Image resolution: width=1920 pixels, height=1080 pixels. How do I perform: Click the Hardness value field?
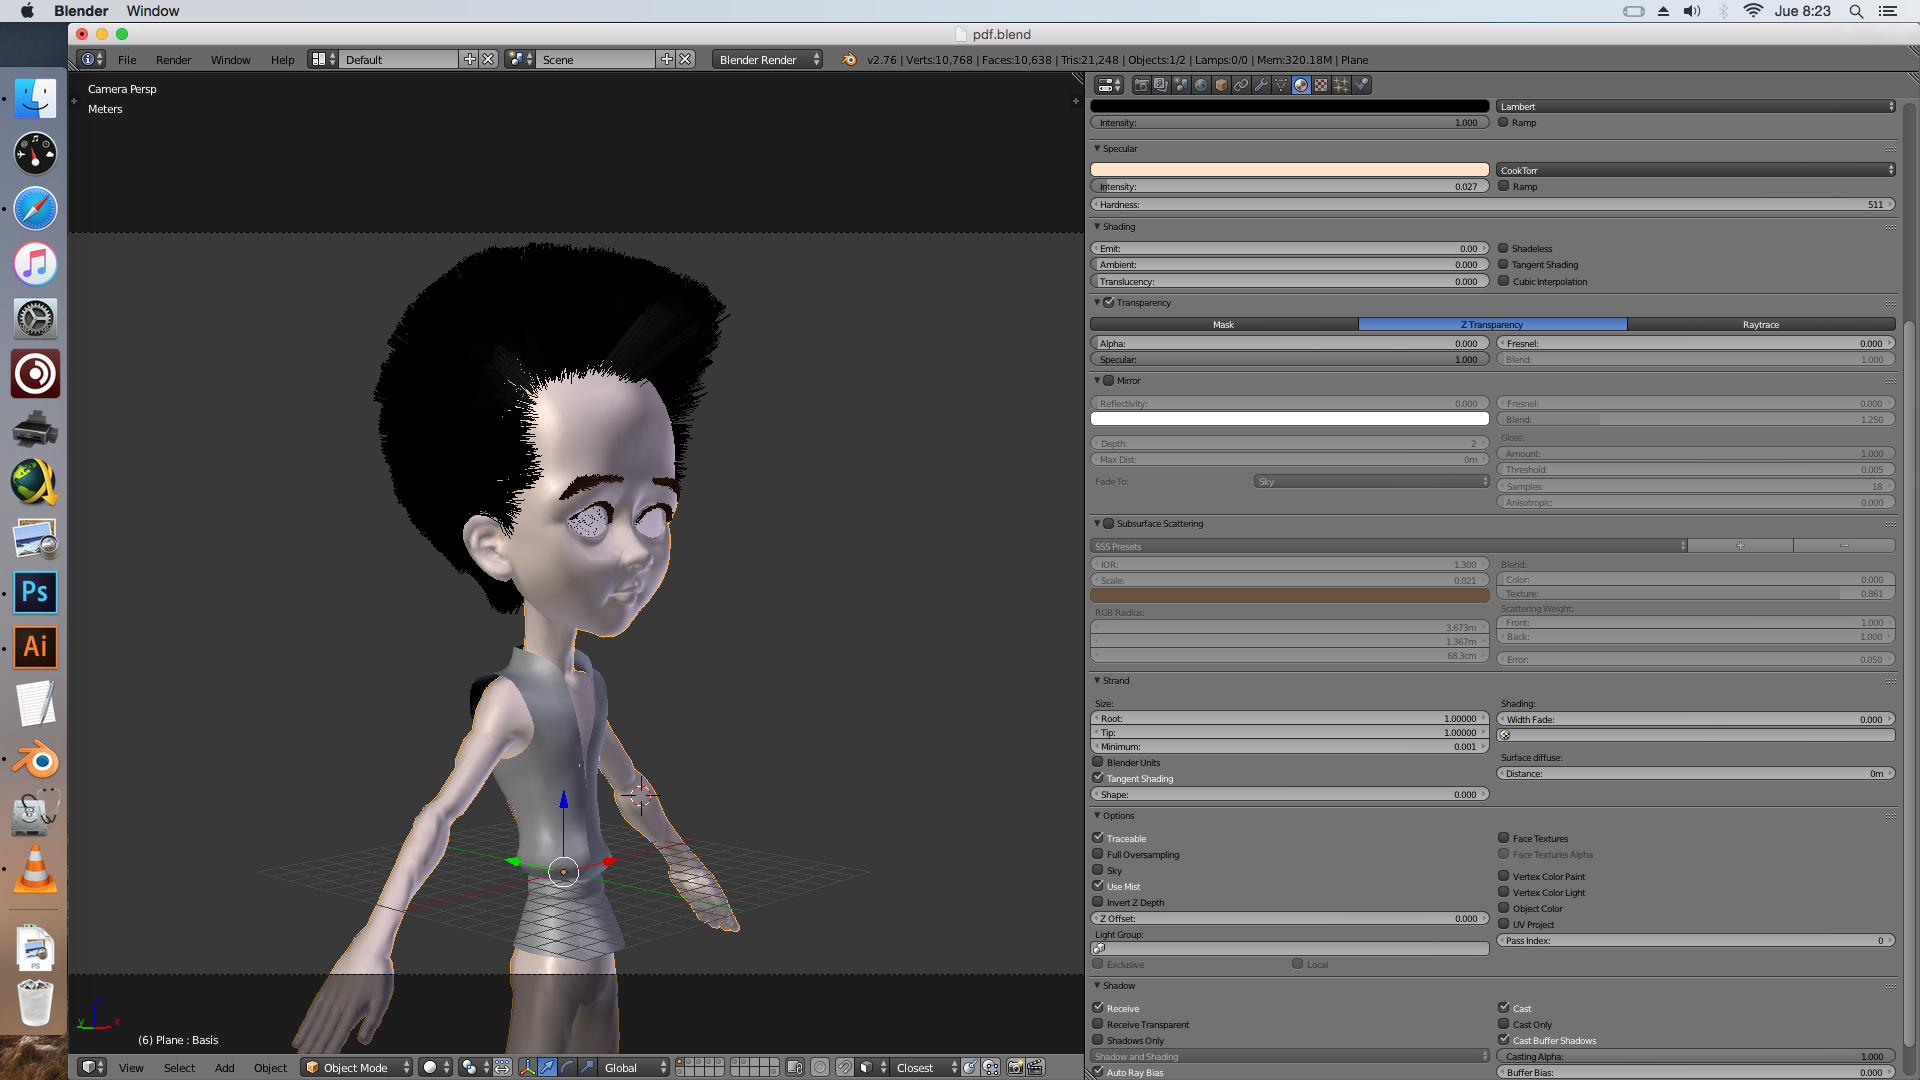coord(1492,205)
